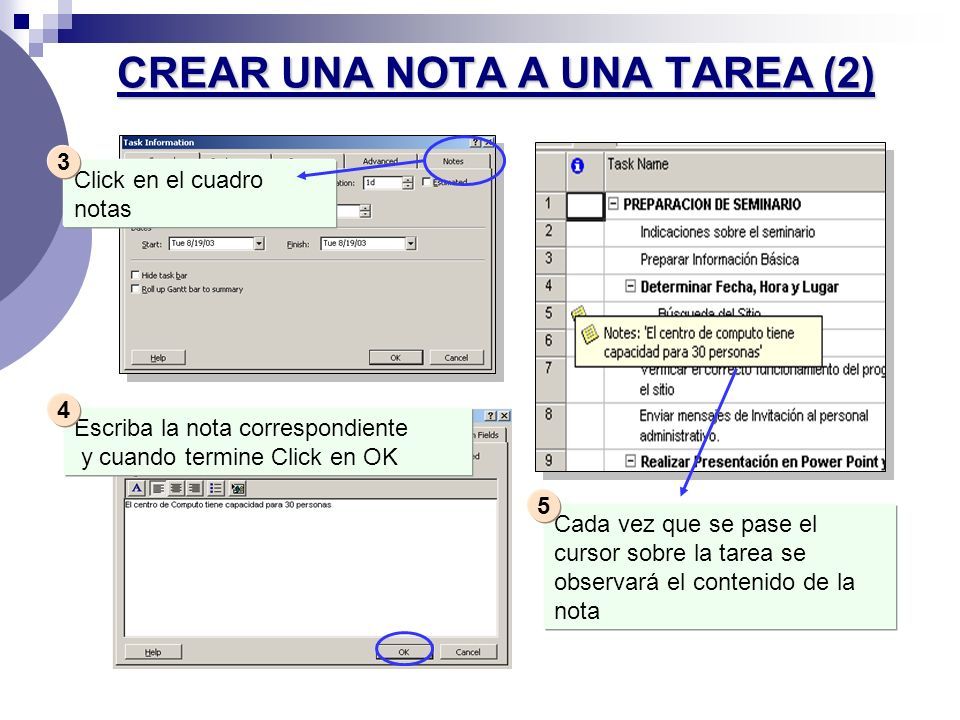Click Cancel in the Notes dialog

pos(468,652)
